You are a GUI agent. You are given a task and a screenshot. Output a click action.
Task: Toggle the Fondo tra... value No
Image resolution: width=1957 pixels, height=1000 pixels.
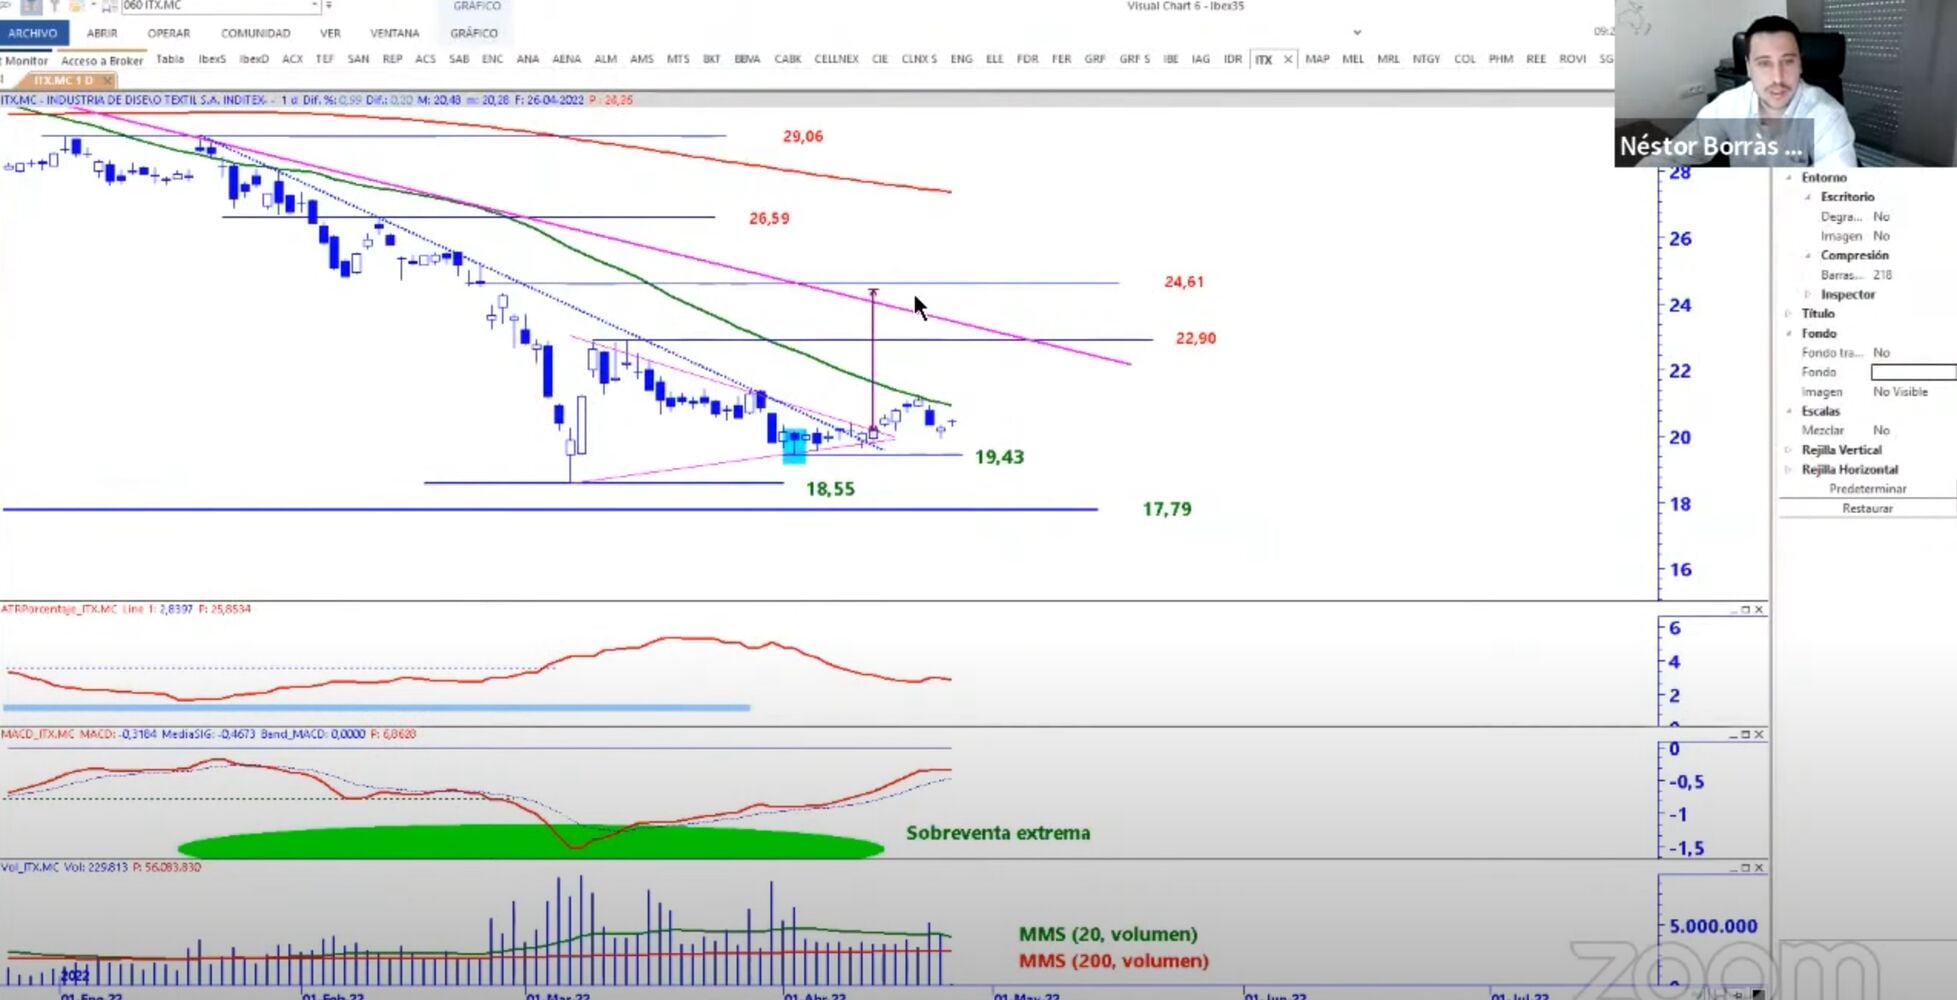(x=1881, y=353)
